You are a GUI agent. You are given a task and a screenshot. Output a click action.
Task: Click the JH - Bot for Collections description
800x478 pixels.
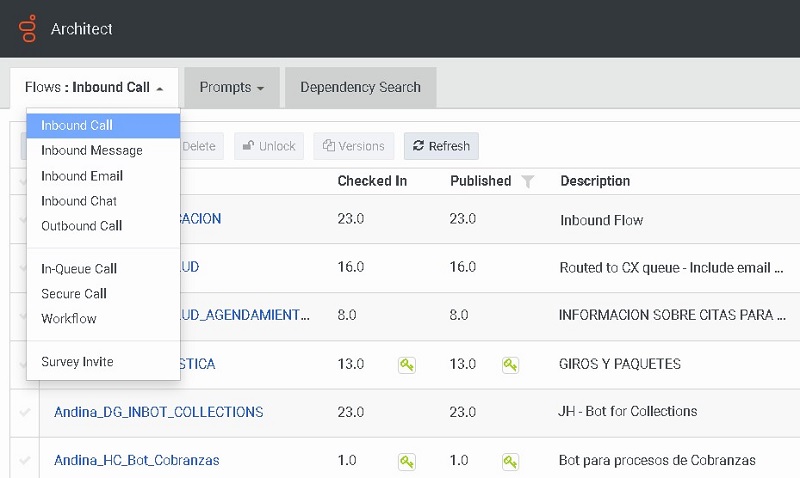pyautogui.click(x=628, y=411)
